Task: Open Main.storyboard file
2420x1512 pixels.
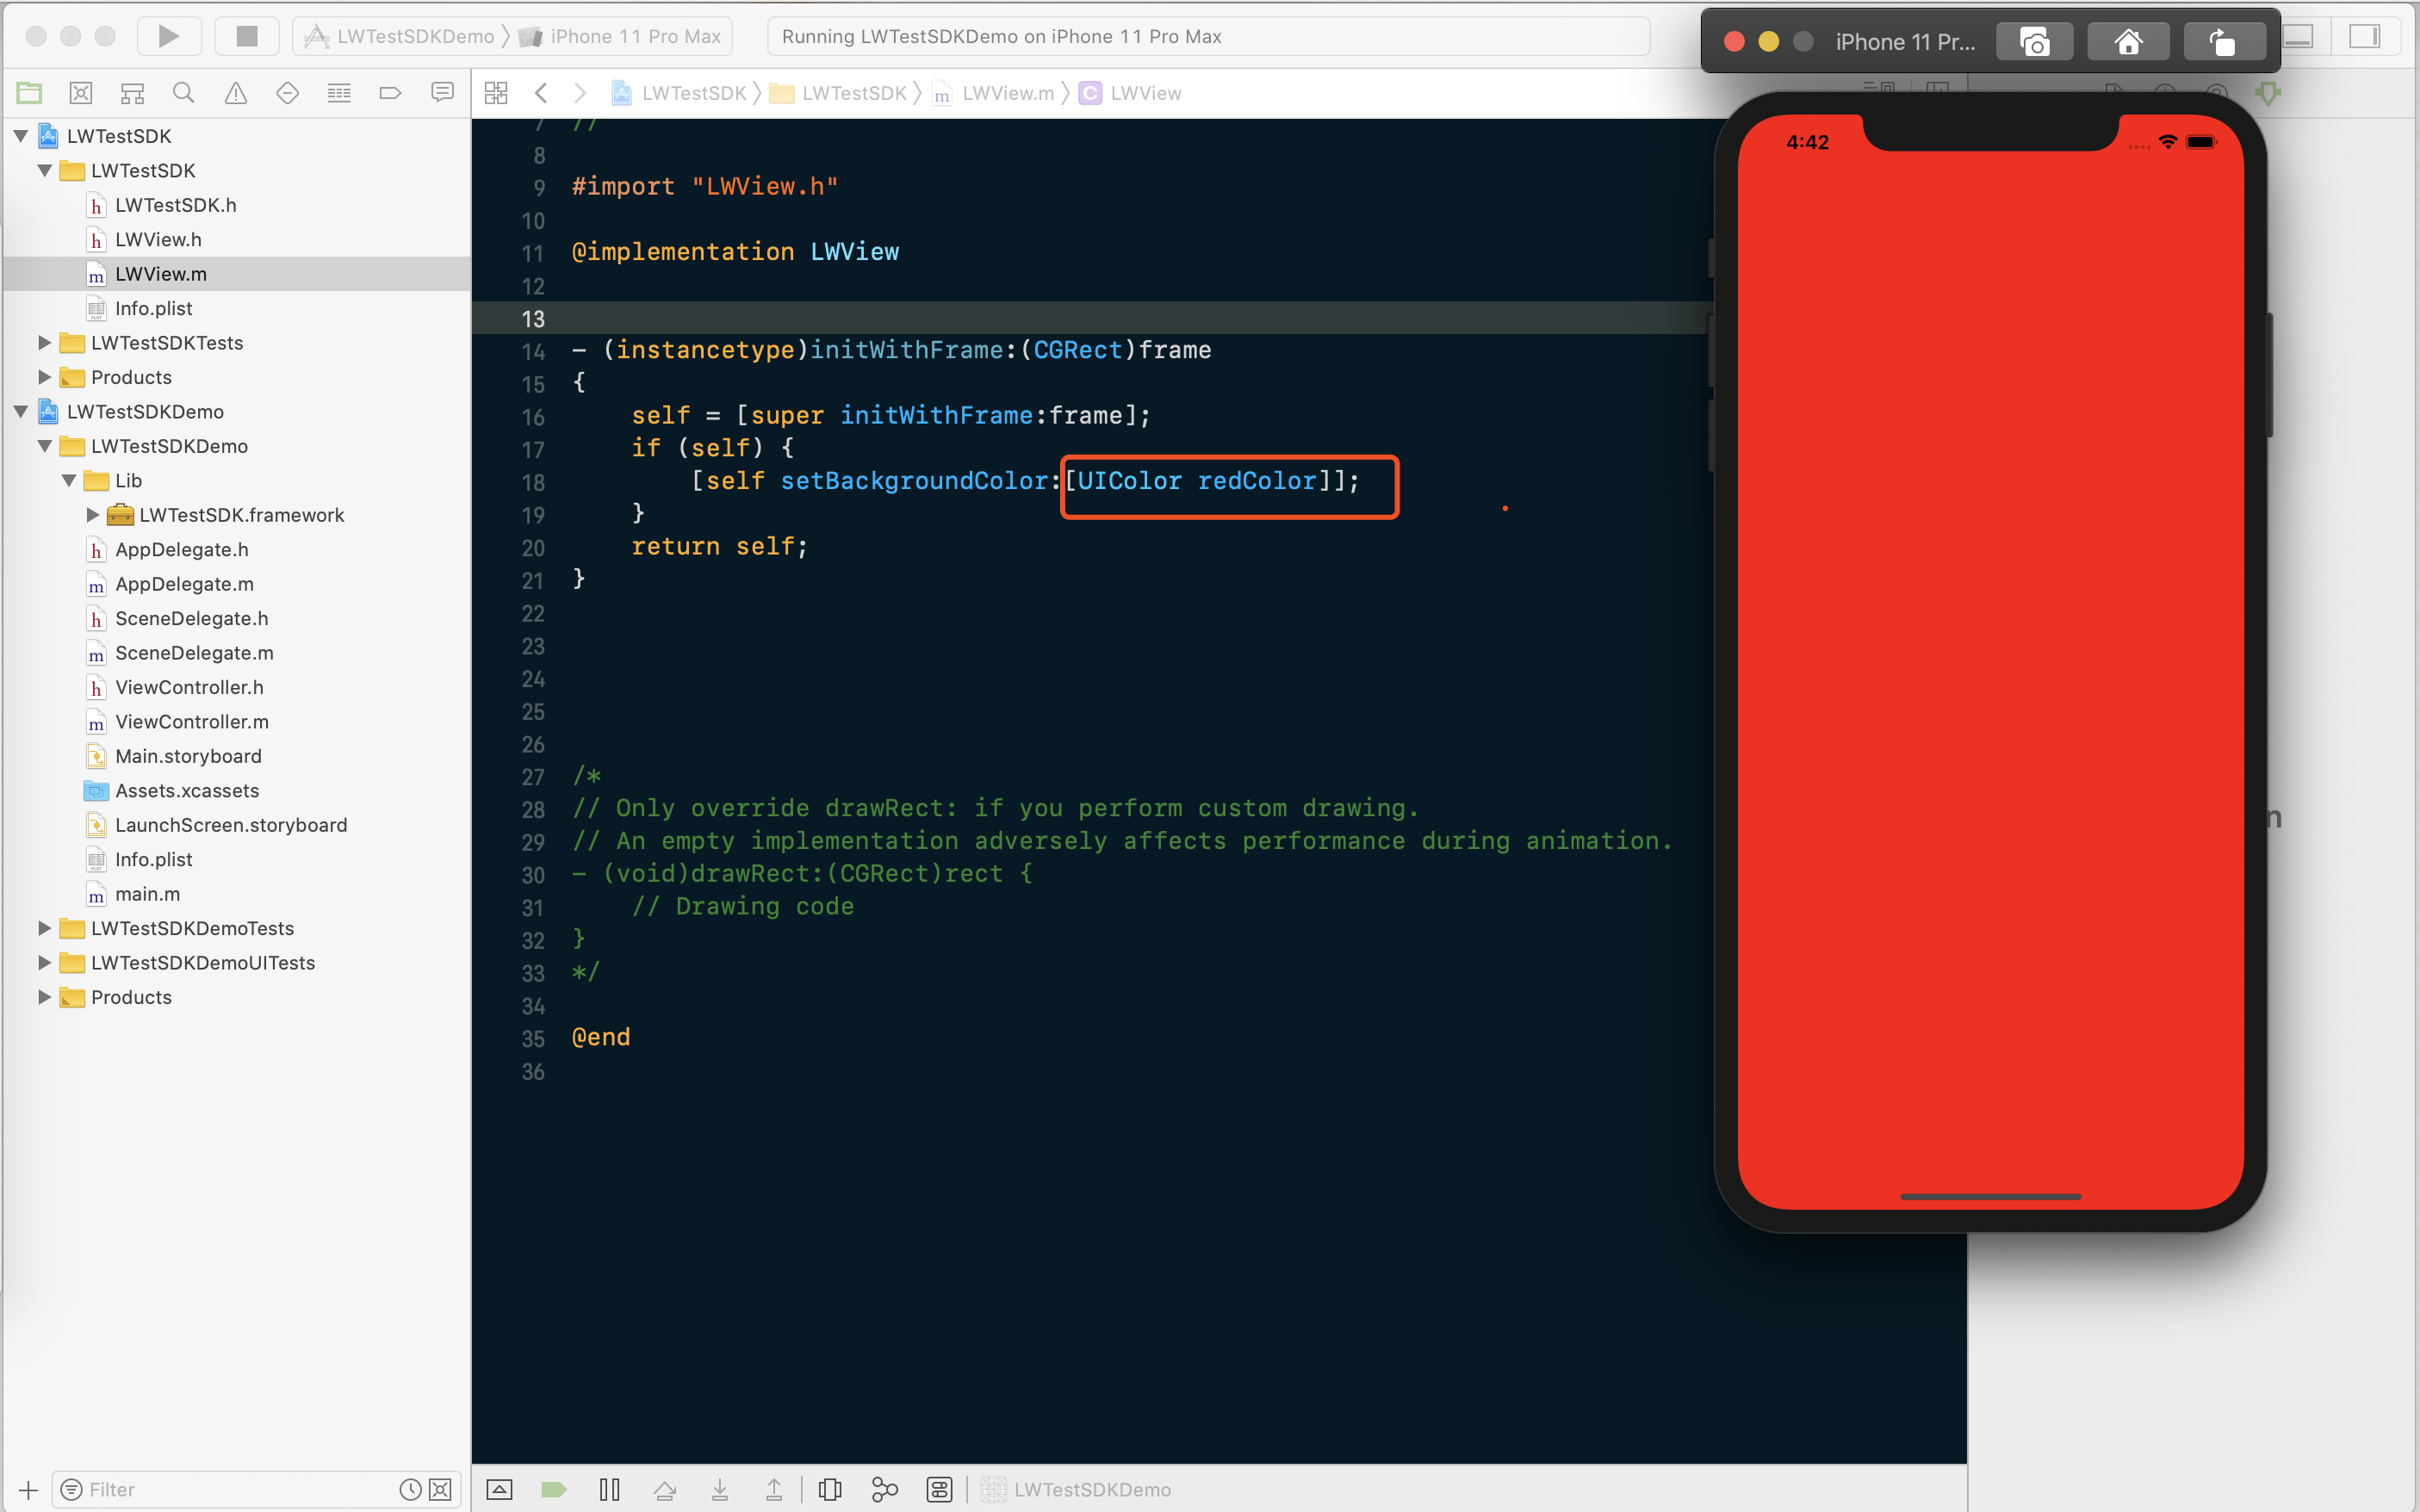Action: coord(188,756)
